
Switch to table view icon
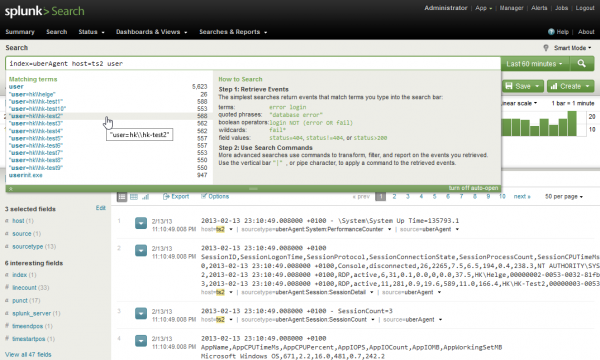coord(134,197)
